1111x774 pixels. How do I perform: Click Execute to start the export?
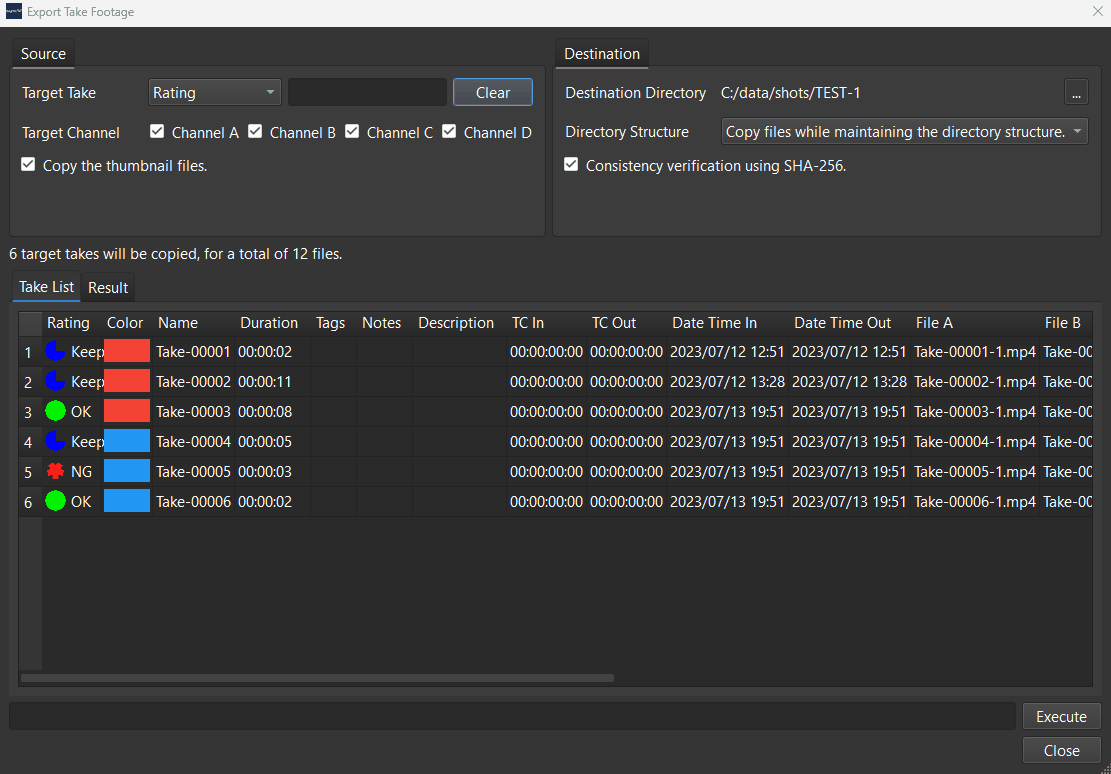(x=1061, y=716)
